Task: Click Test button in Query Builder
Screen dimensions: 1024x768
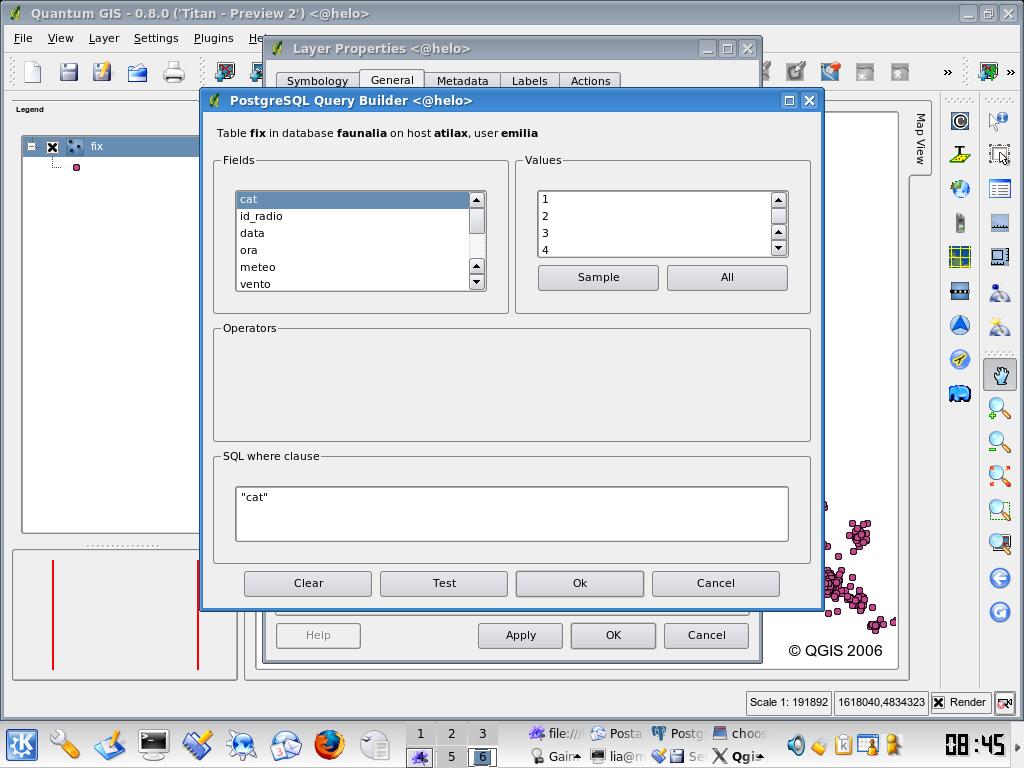Action: click(x=444, y=583)
